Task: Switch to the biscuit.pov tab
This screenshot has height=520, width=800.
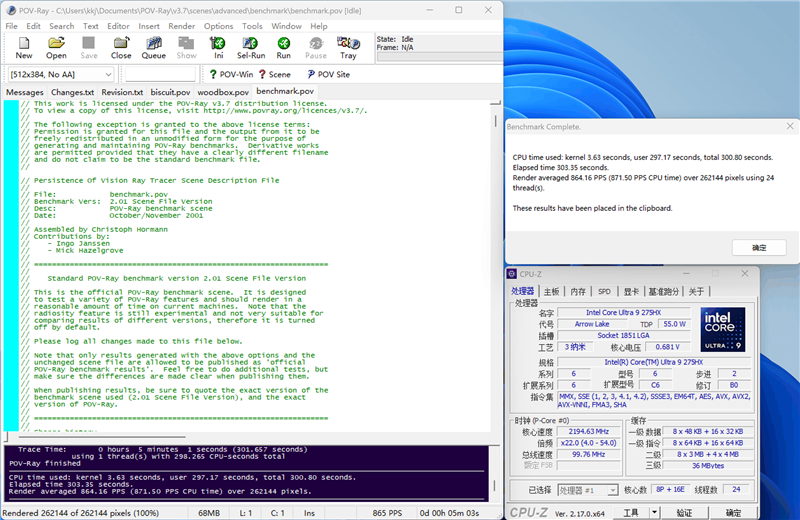Action: point(171,92)
